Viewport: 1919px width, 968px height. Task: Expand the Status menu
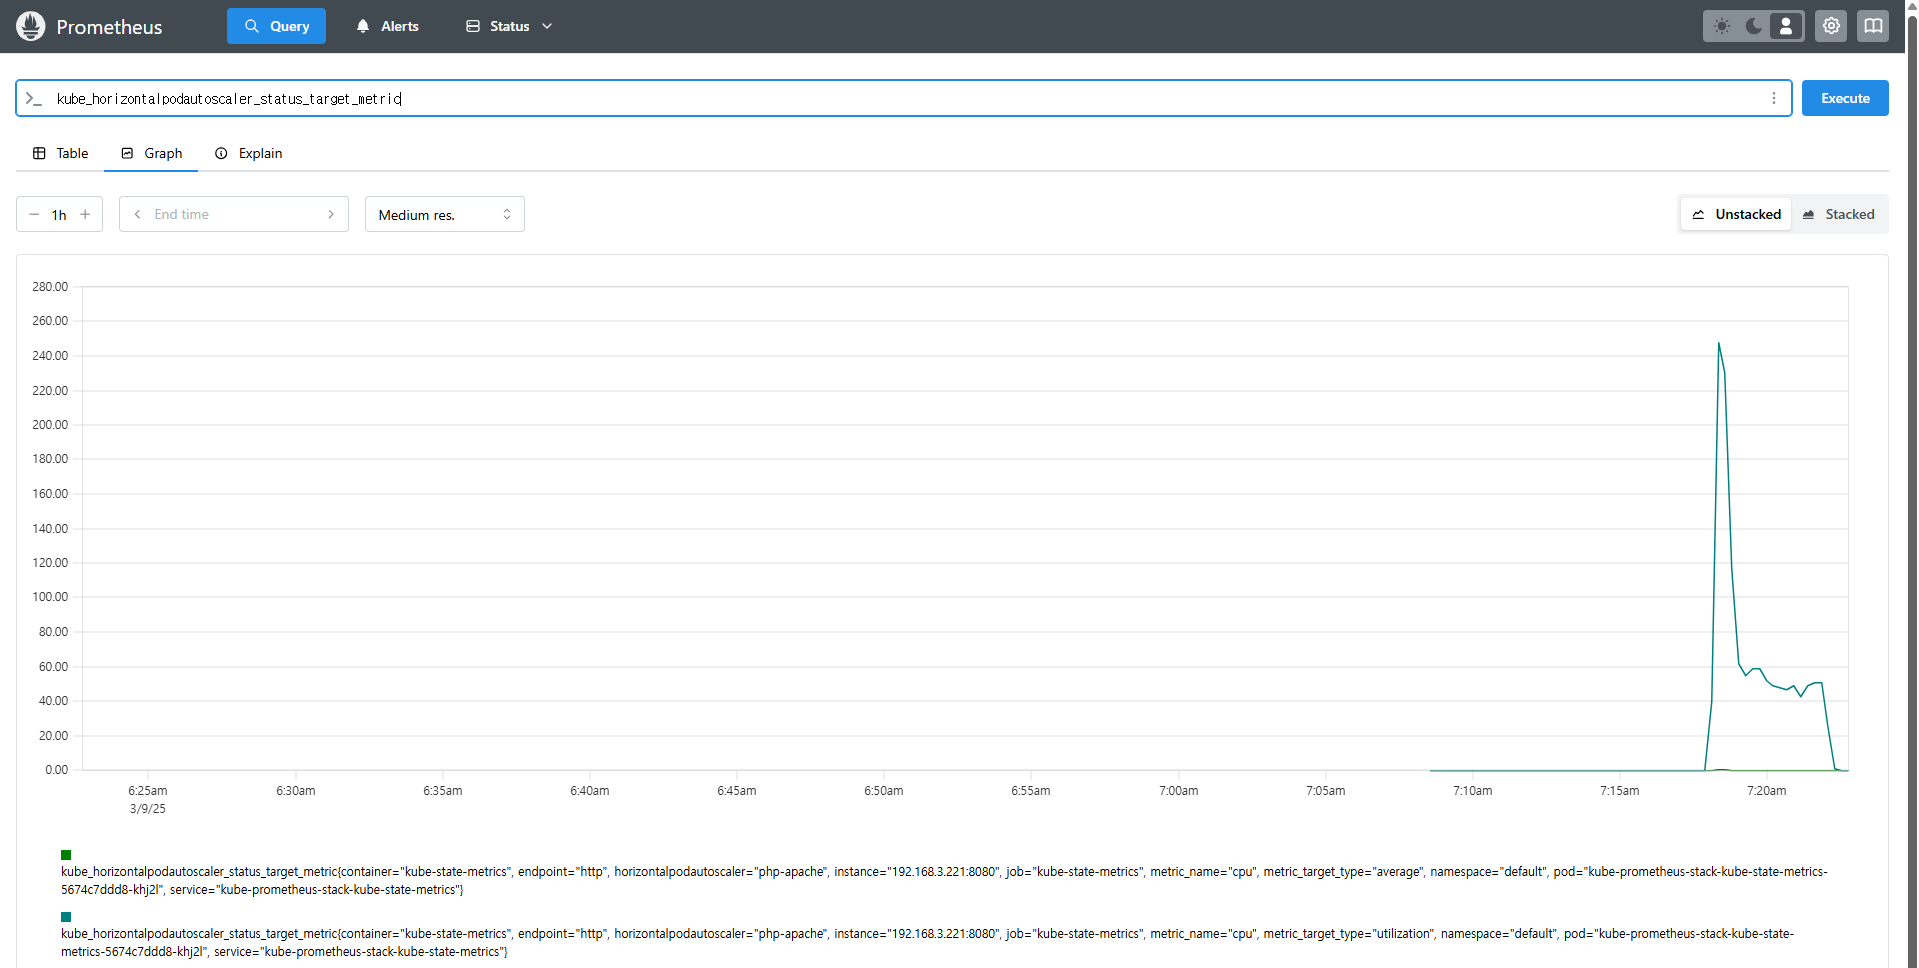click(509, 26)
